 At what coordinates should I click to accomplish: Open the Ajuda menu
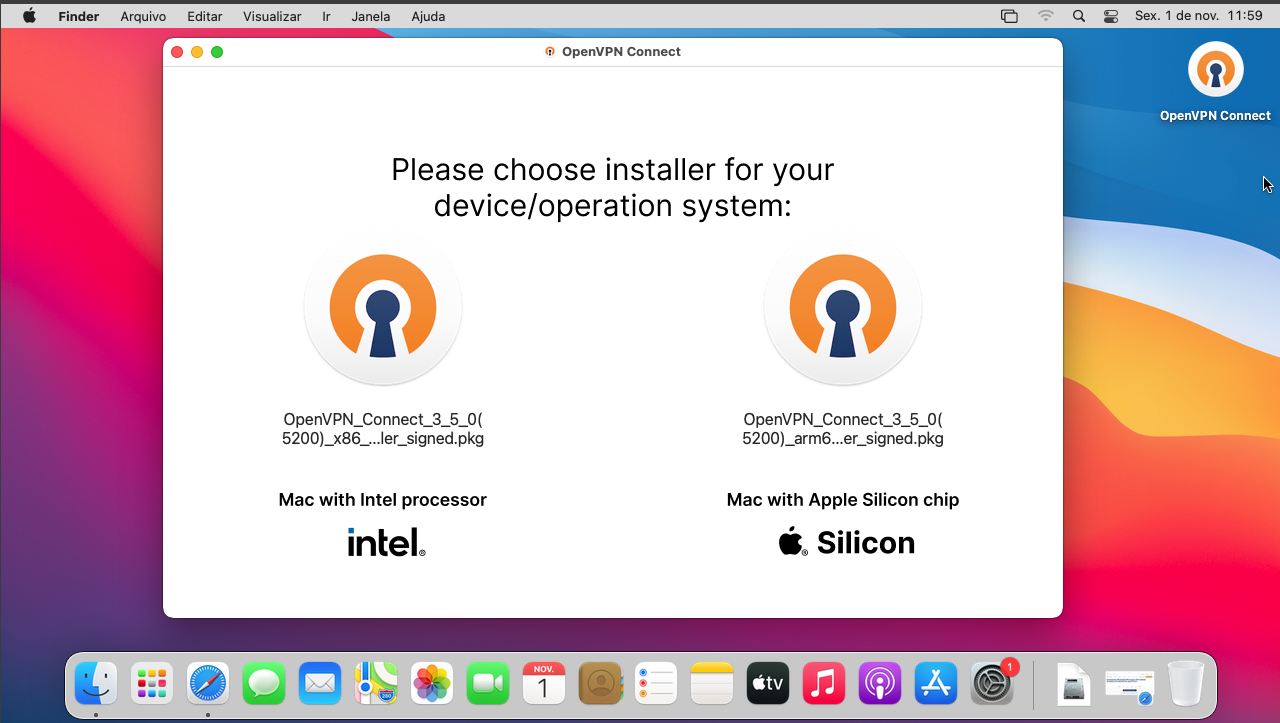(428, 16)
